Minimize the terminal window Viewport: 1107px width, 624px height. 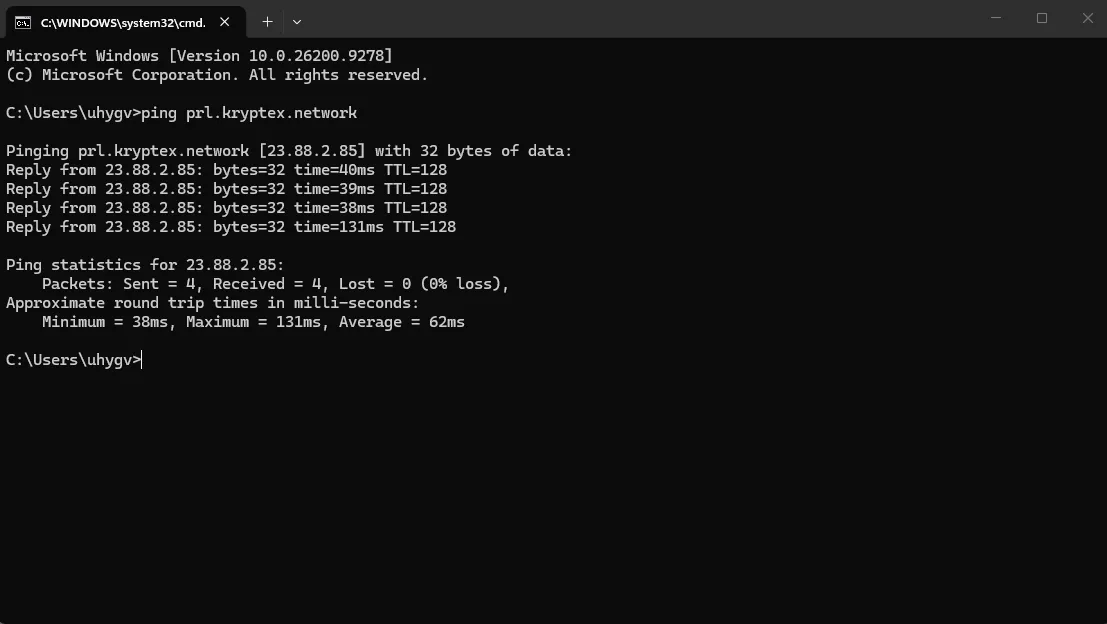996,18
